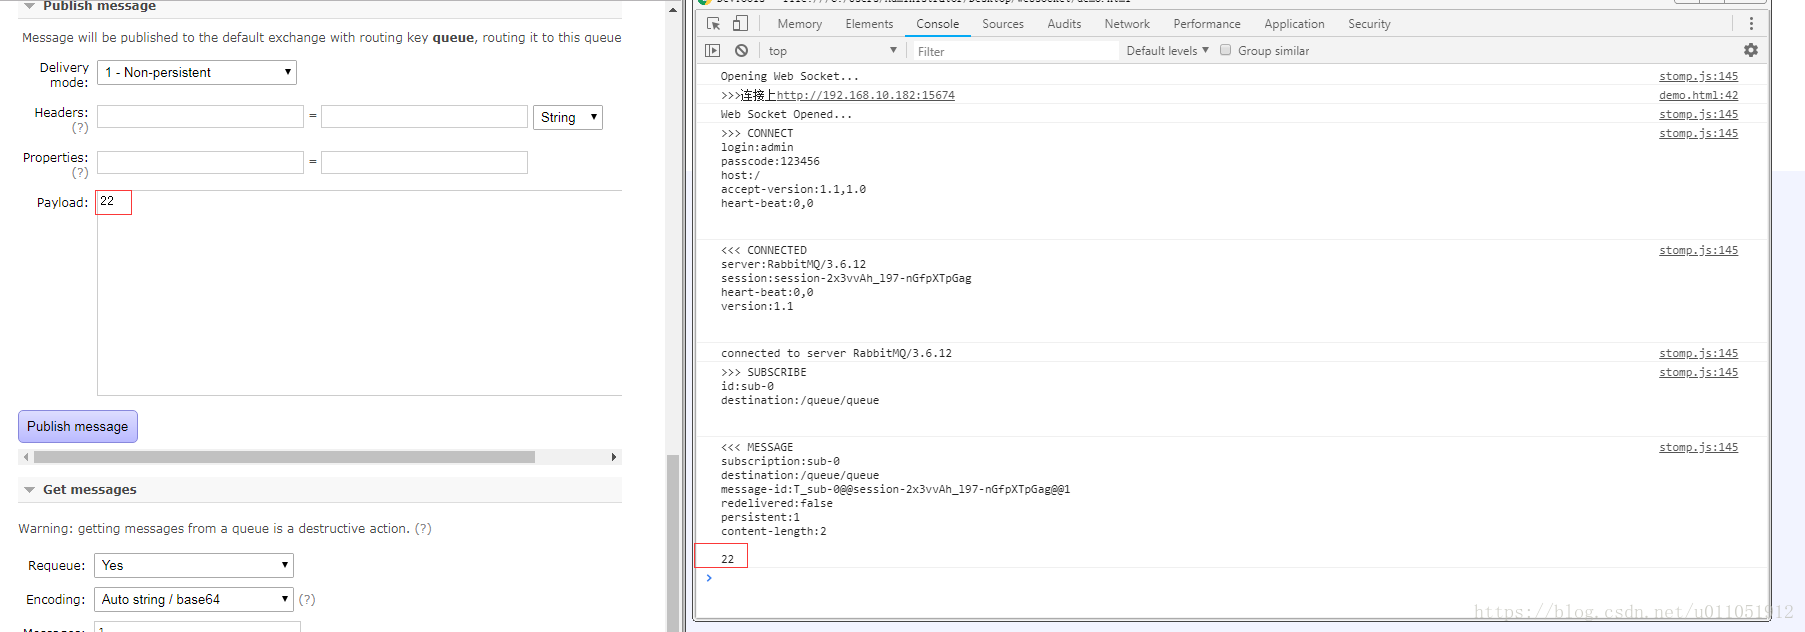Focus the Payload text area
The height and width of the screenshot is (632, 1805).
coord(359,293)
